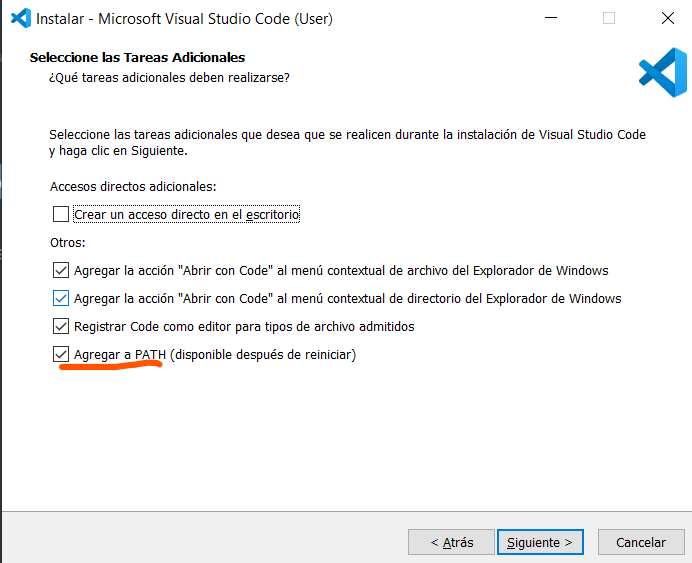Click the "Otros:" section label
692x563 pixels.
point(68,242)
